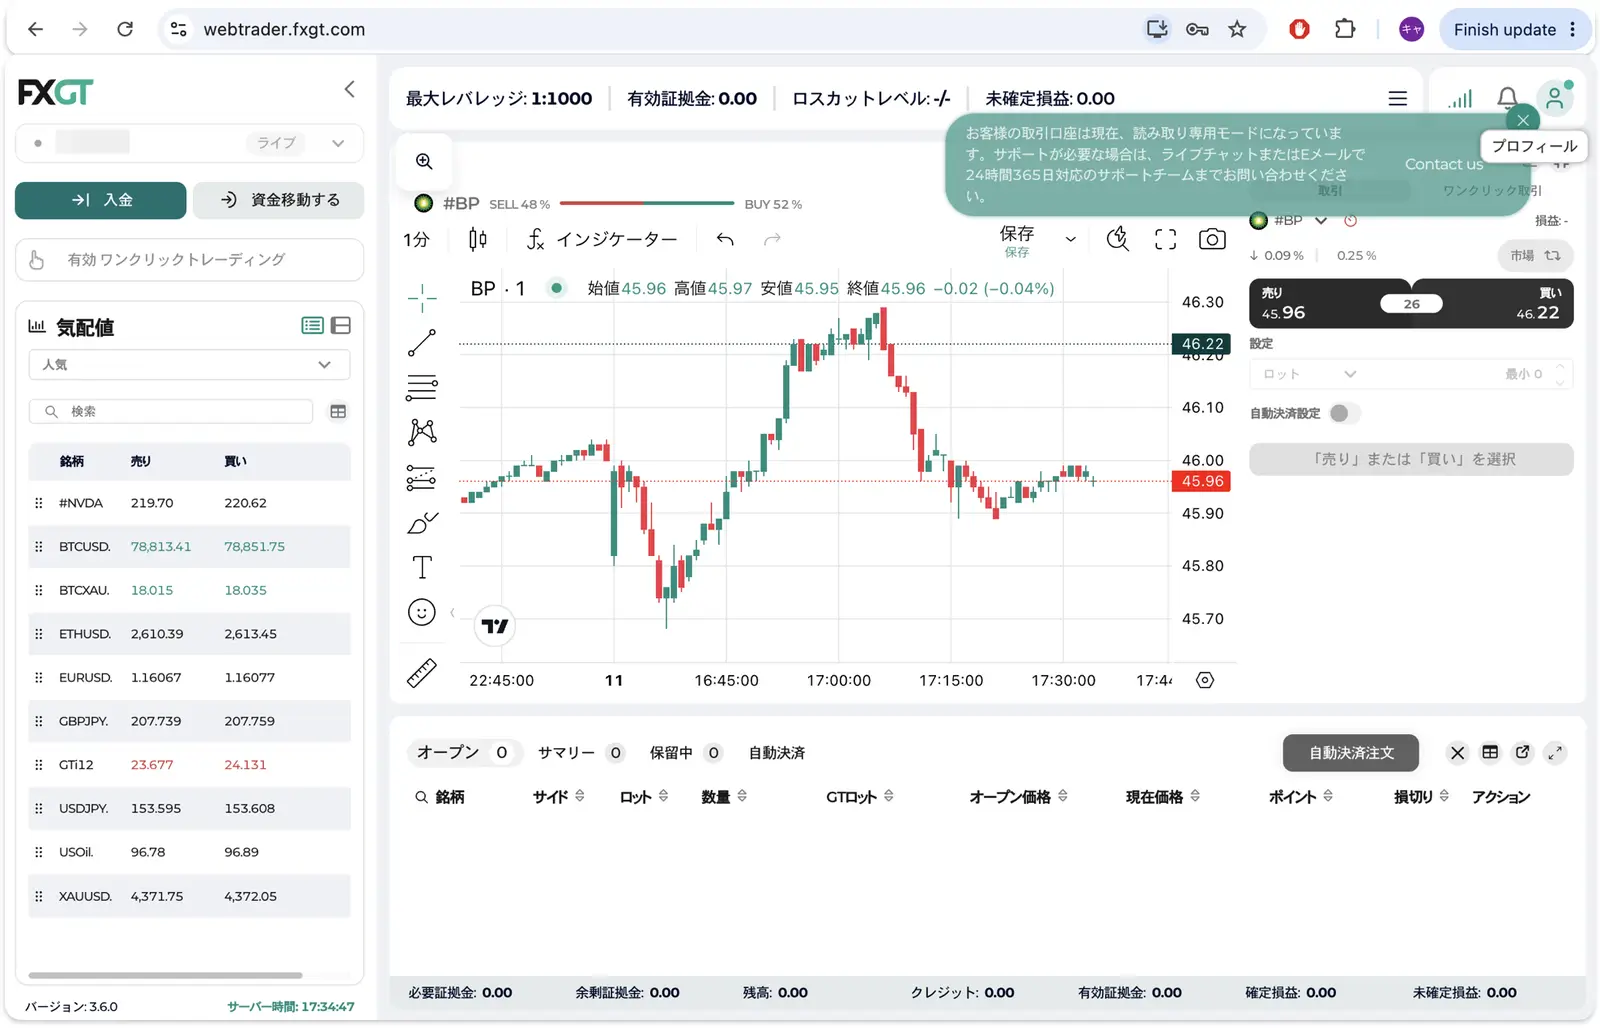Select the Text annotation tool
Image resolution: width=1600 pixels, height=1028 pixels.
[x=422, y=567]
